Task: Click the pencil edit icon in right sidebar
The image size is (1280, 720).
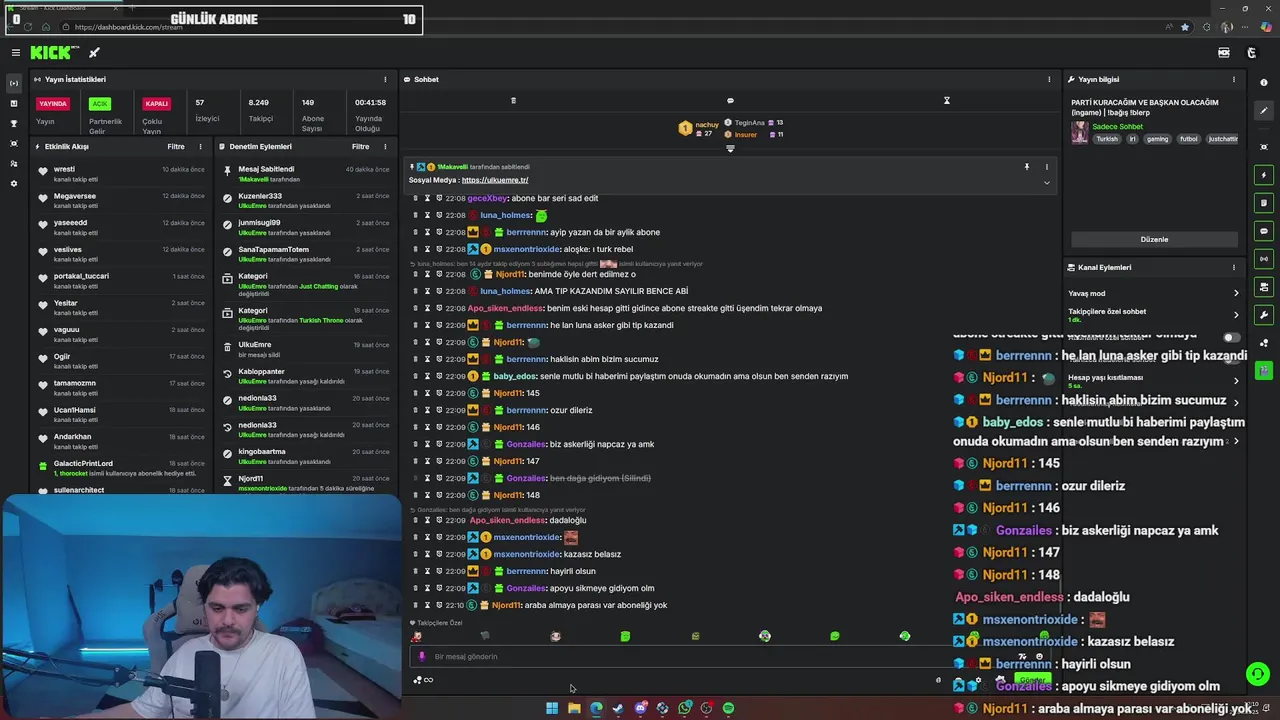Action: coord(1264,111)
